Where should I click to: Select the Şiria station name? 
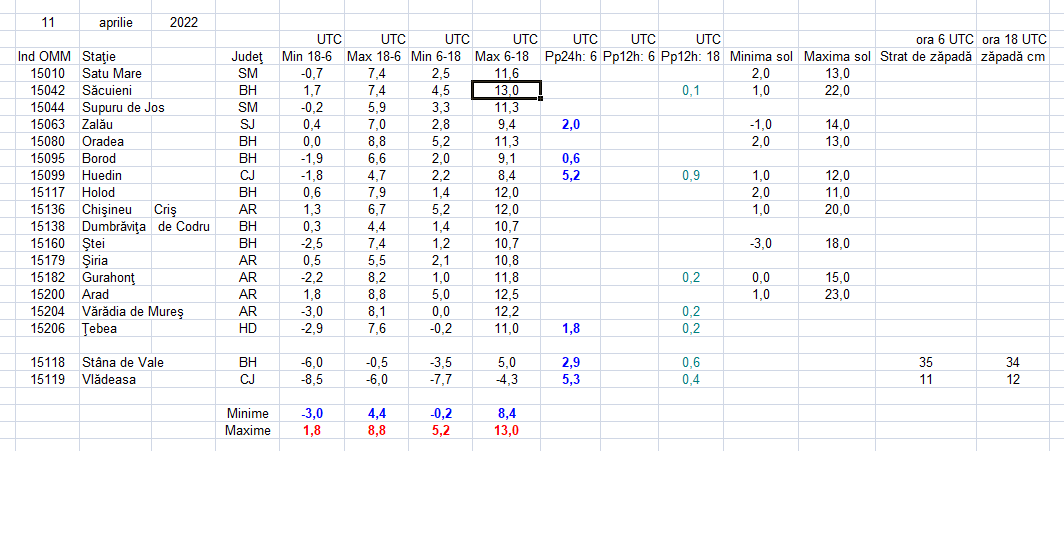pyautogui.click(x=95, y=260)
